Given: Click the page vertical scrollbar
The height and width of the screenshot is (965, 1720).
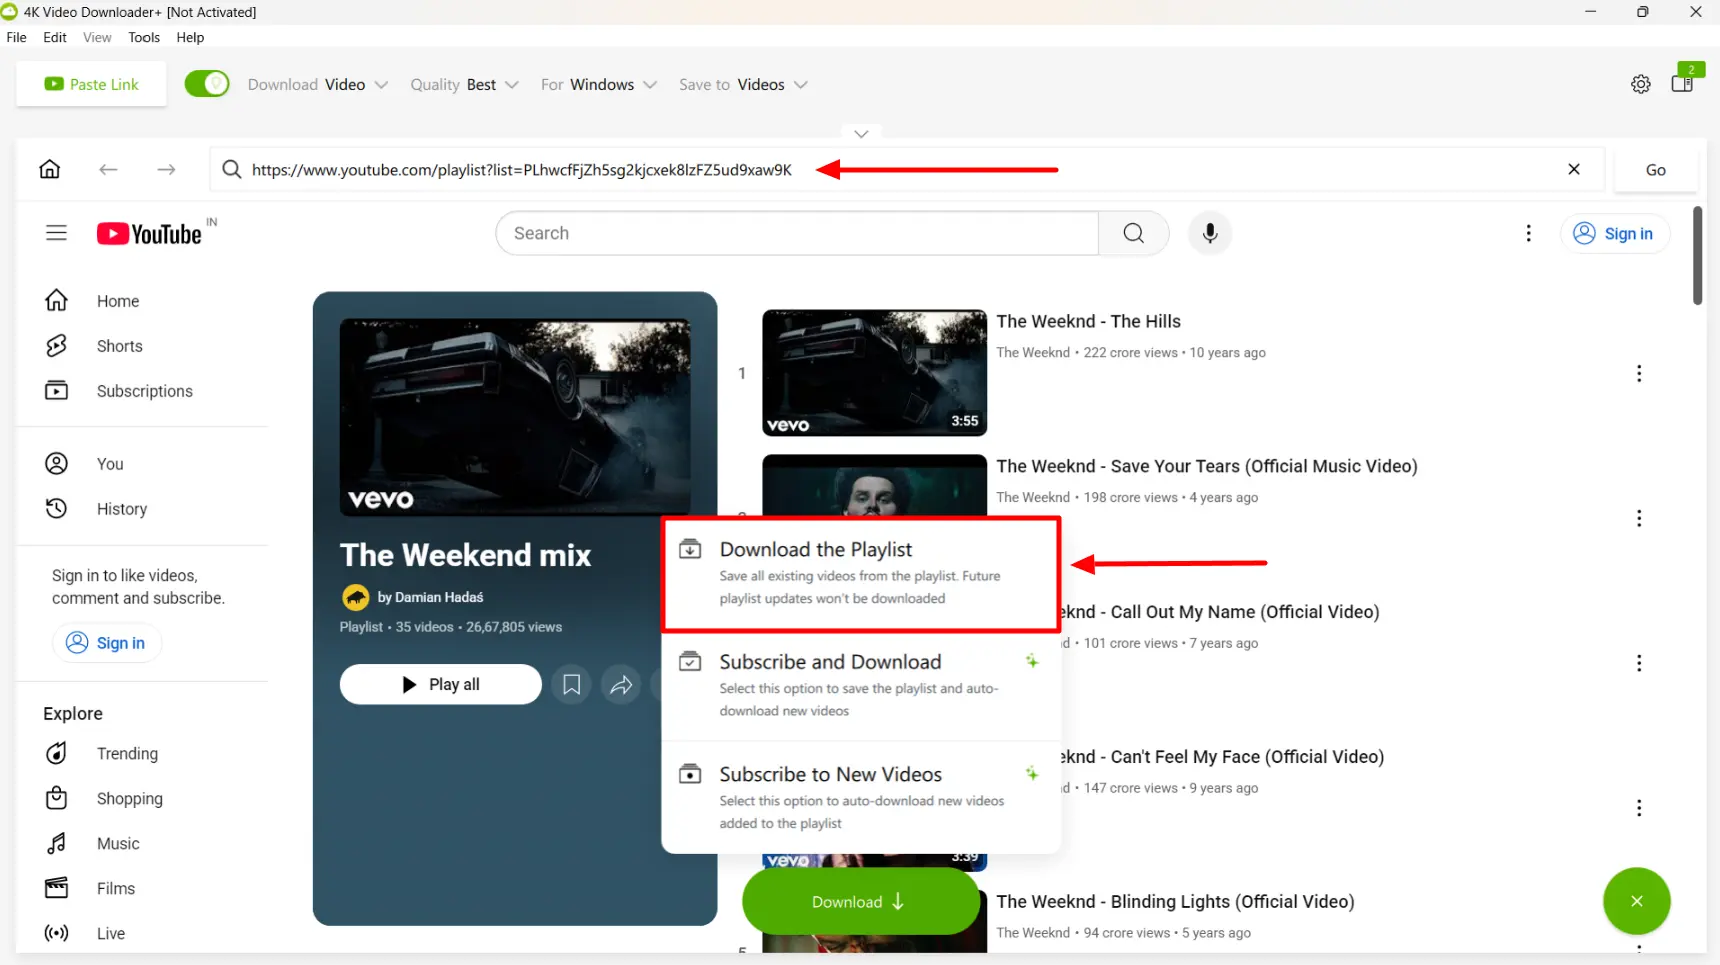Looking at the screenshot, I should tap(1697, 255).
